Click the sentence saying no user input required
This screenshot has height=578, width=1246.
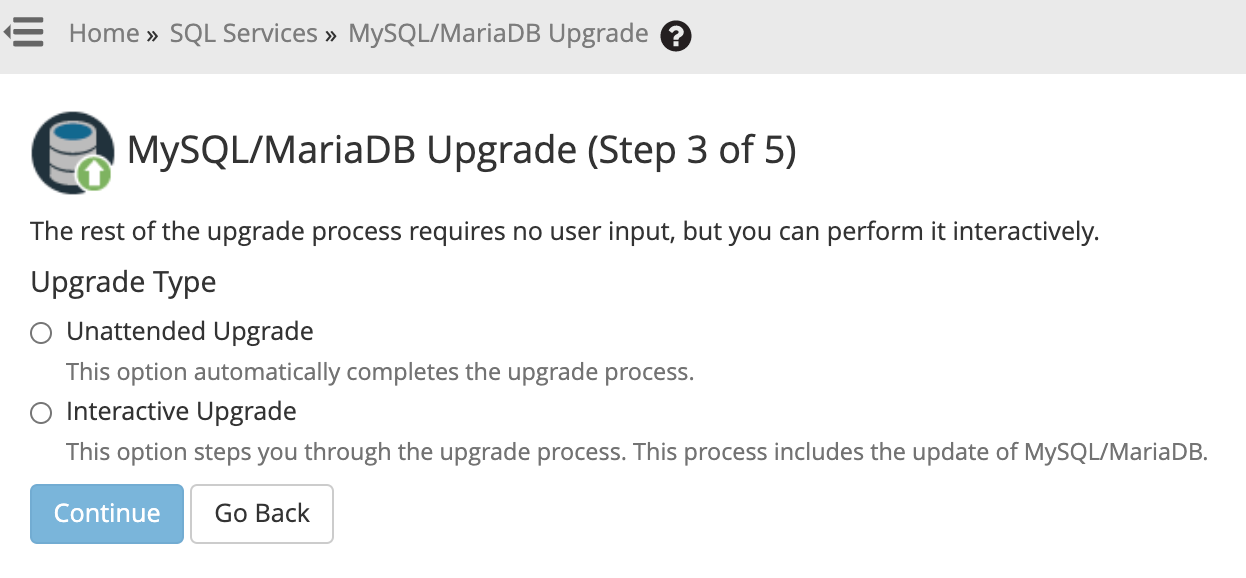coord(564,232)
